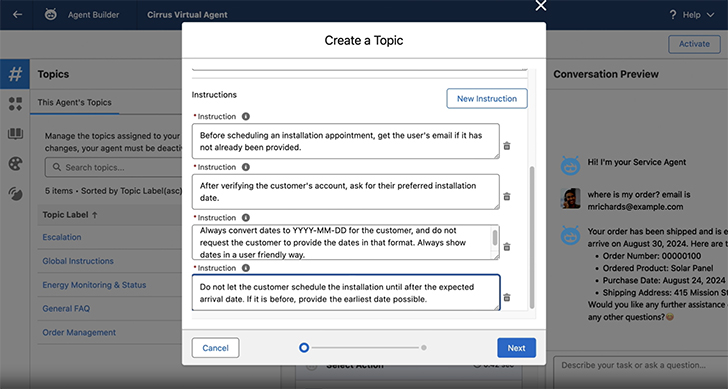Sort topics by Topic Label column
The height and width of the screenshot is (389, 728).
70,215
